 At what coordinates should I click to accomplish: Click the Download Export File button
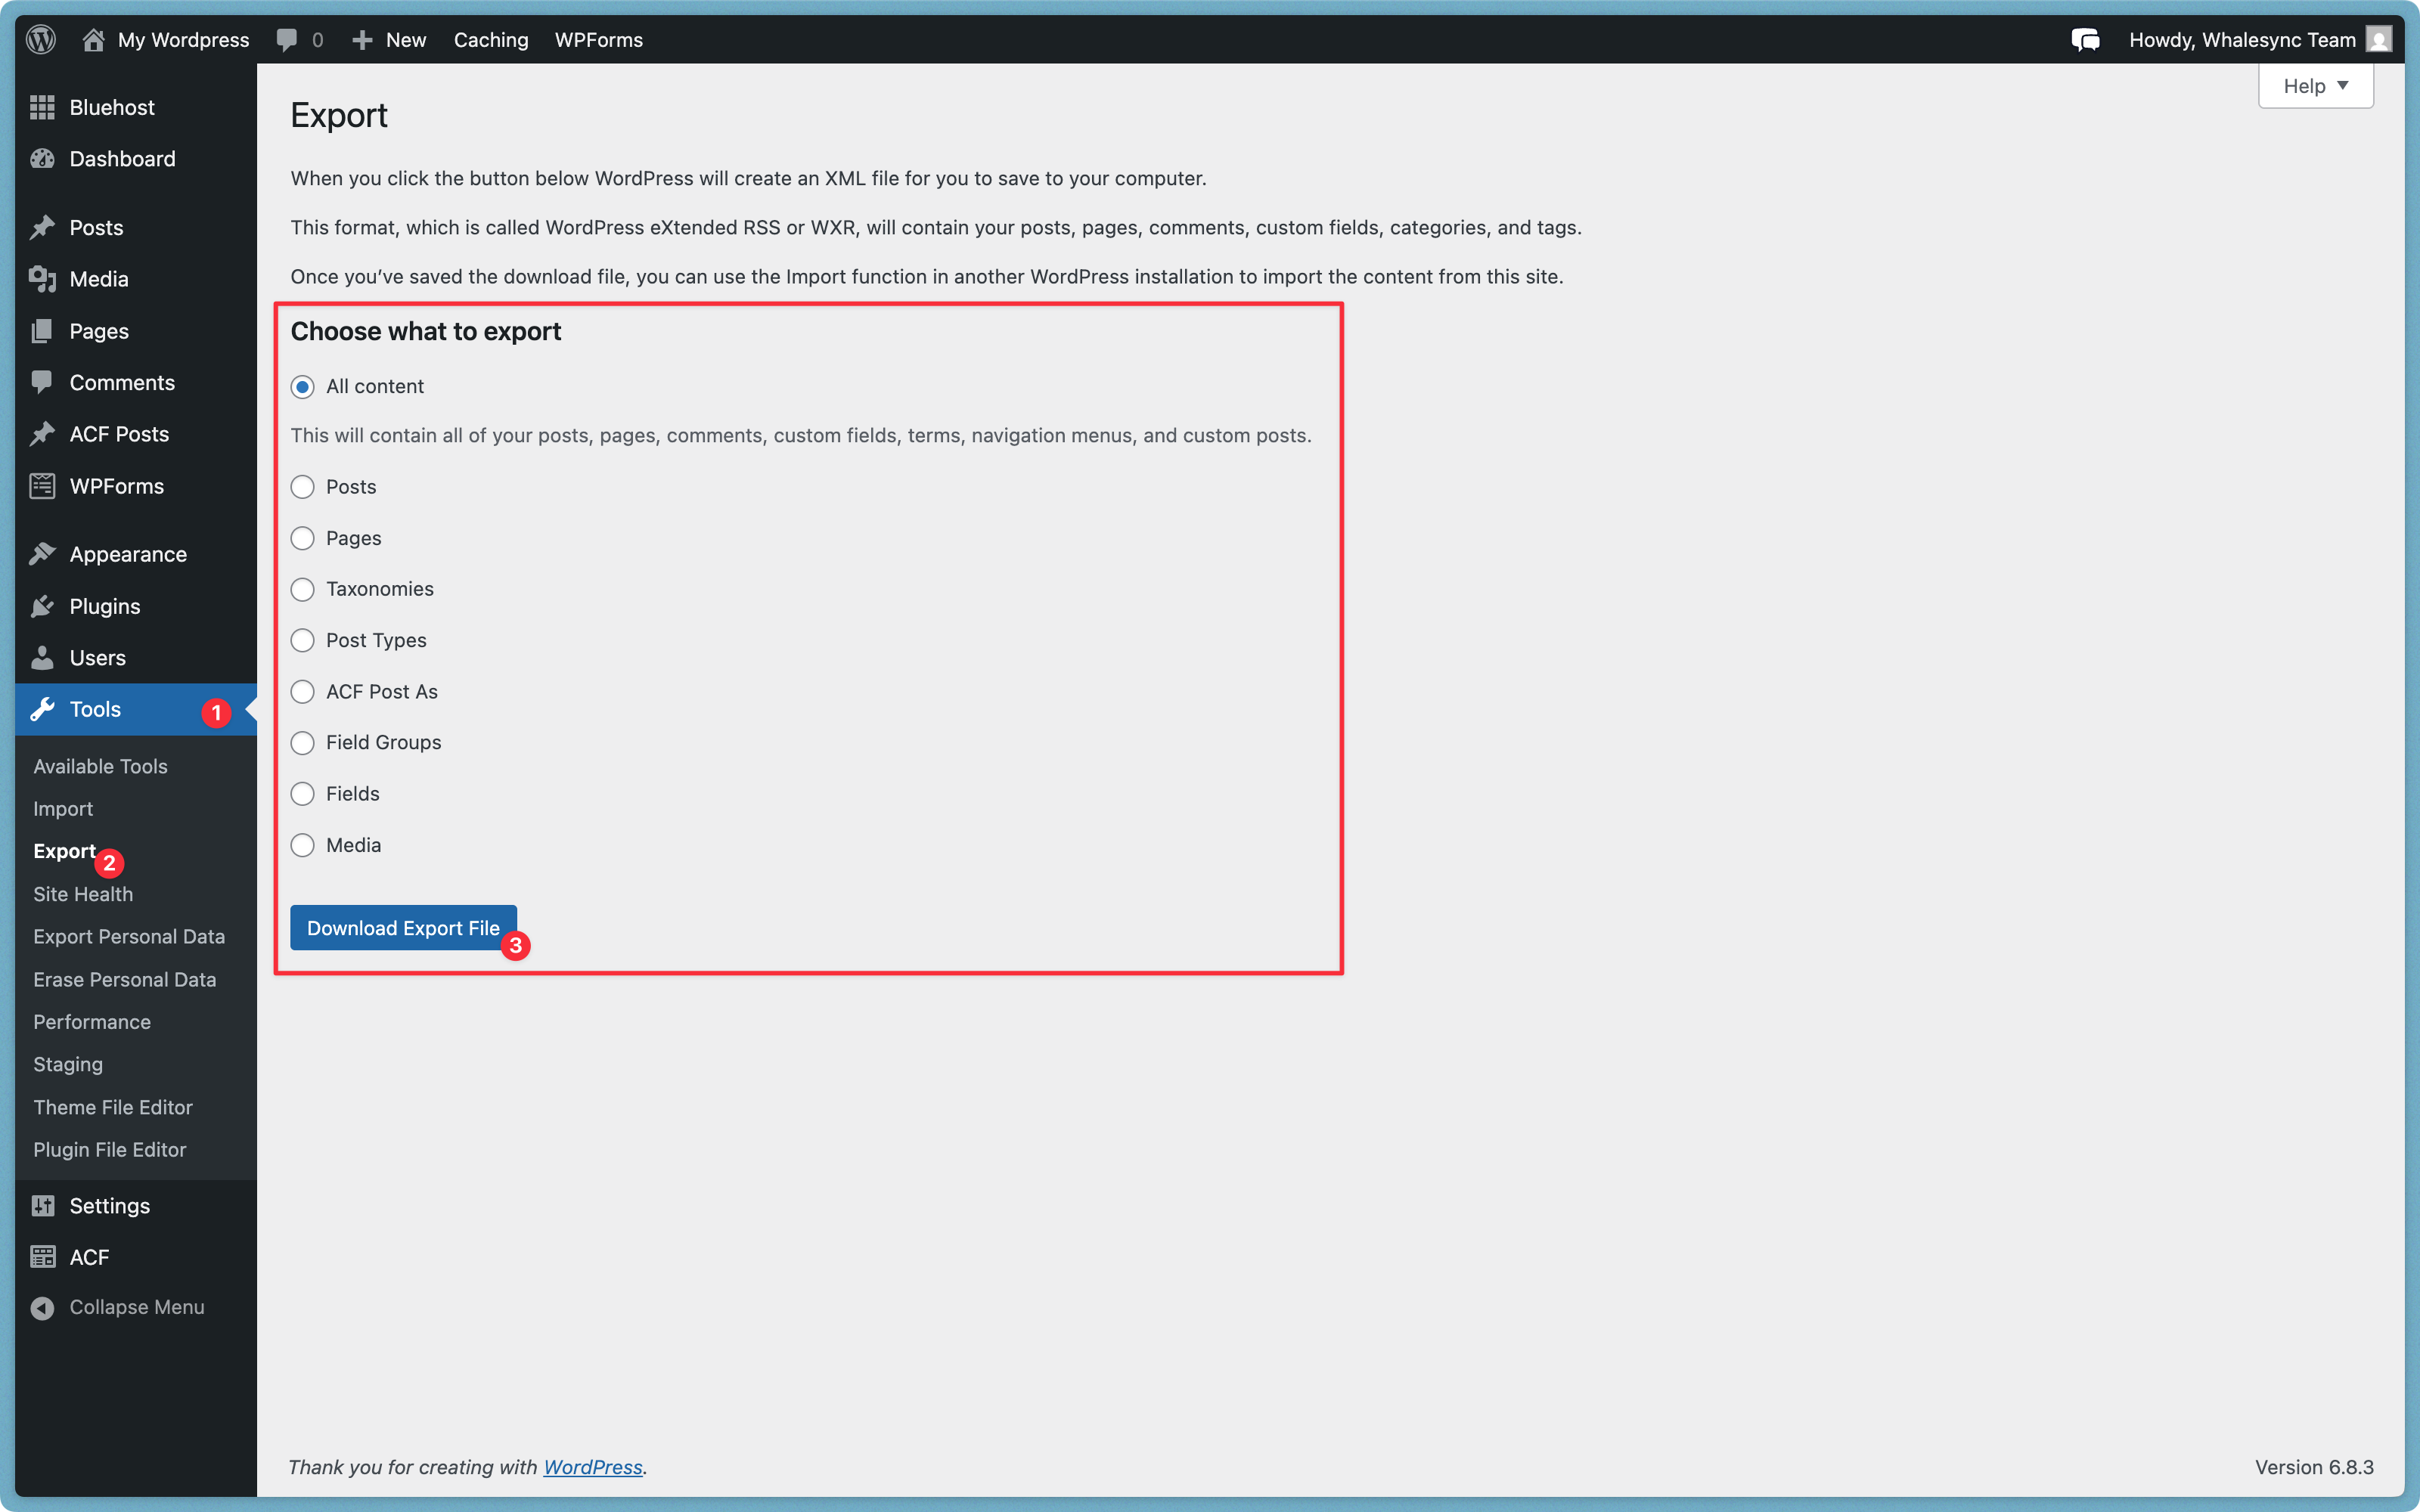[403, 928]
